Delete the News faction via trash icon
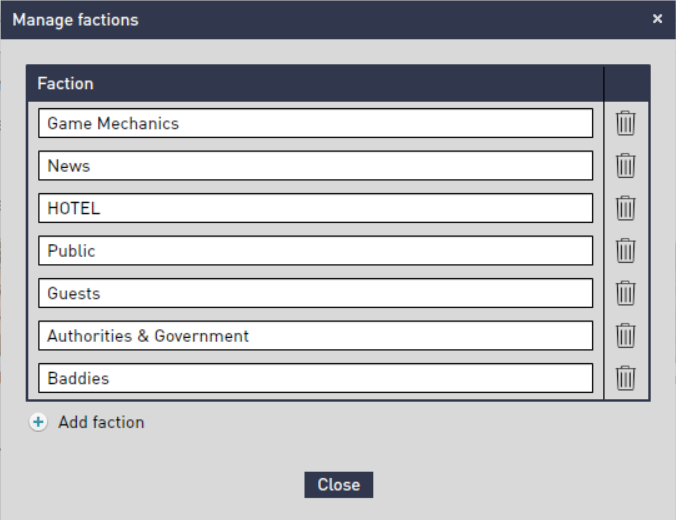Screen dimensions: 676x520 [626, 166]
